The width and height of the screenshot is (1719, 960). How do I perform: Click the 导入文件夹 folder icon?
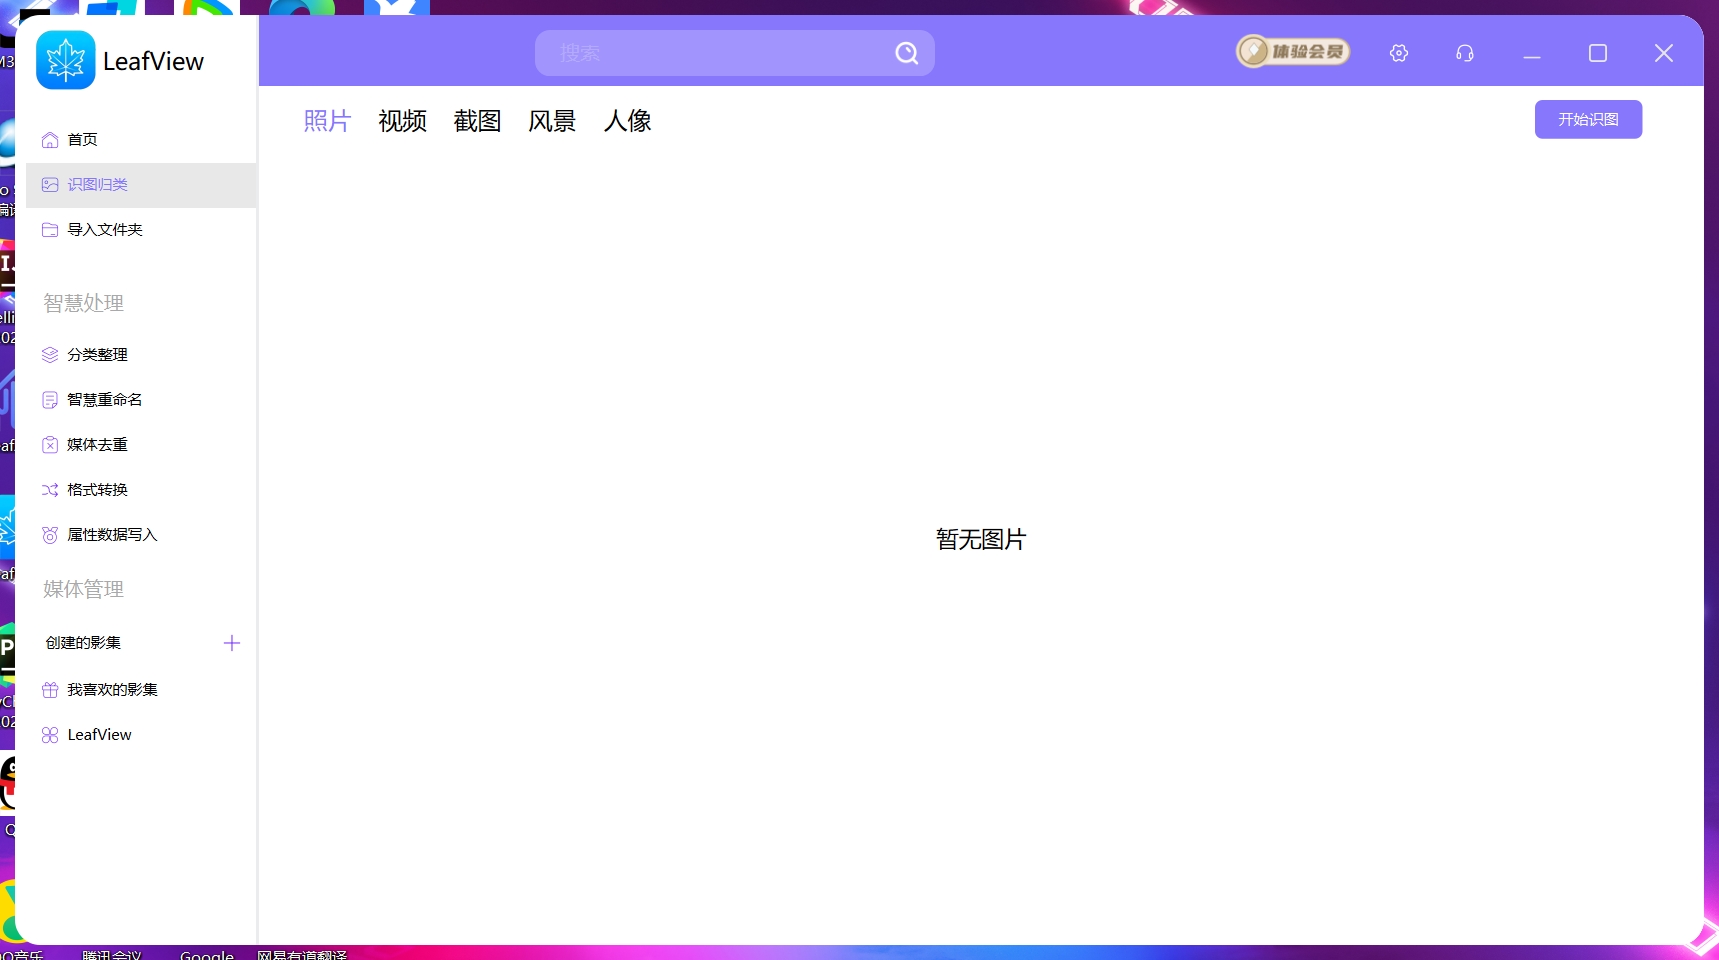pyautogui.click(x=50, y=230)
